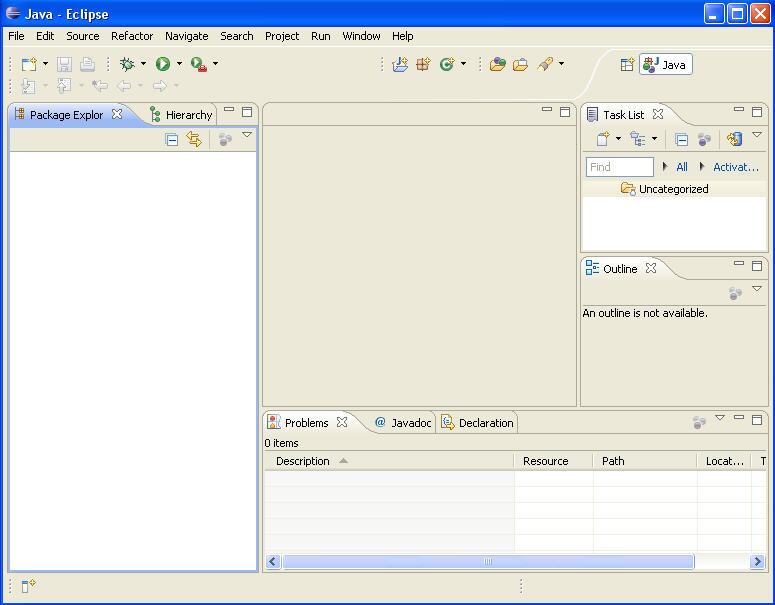Open the Package Explorer view menu triangle
The height and width of the screenshot is (605, 775).
tap(247, 134)
